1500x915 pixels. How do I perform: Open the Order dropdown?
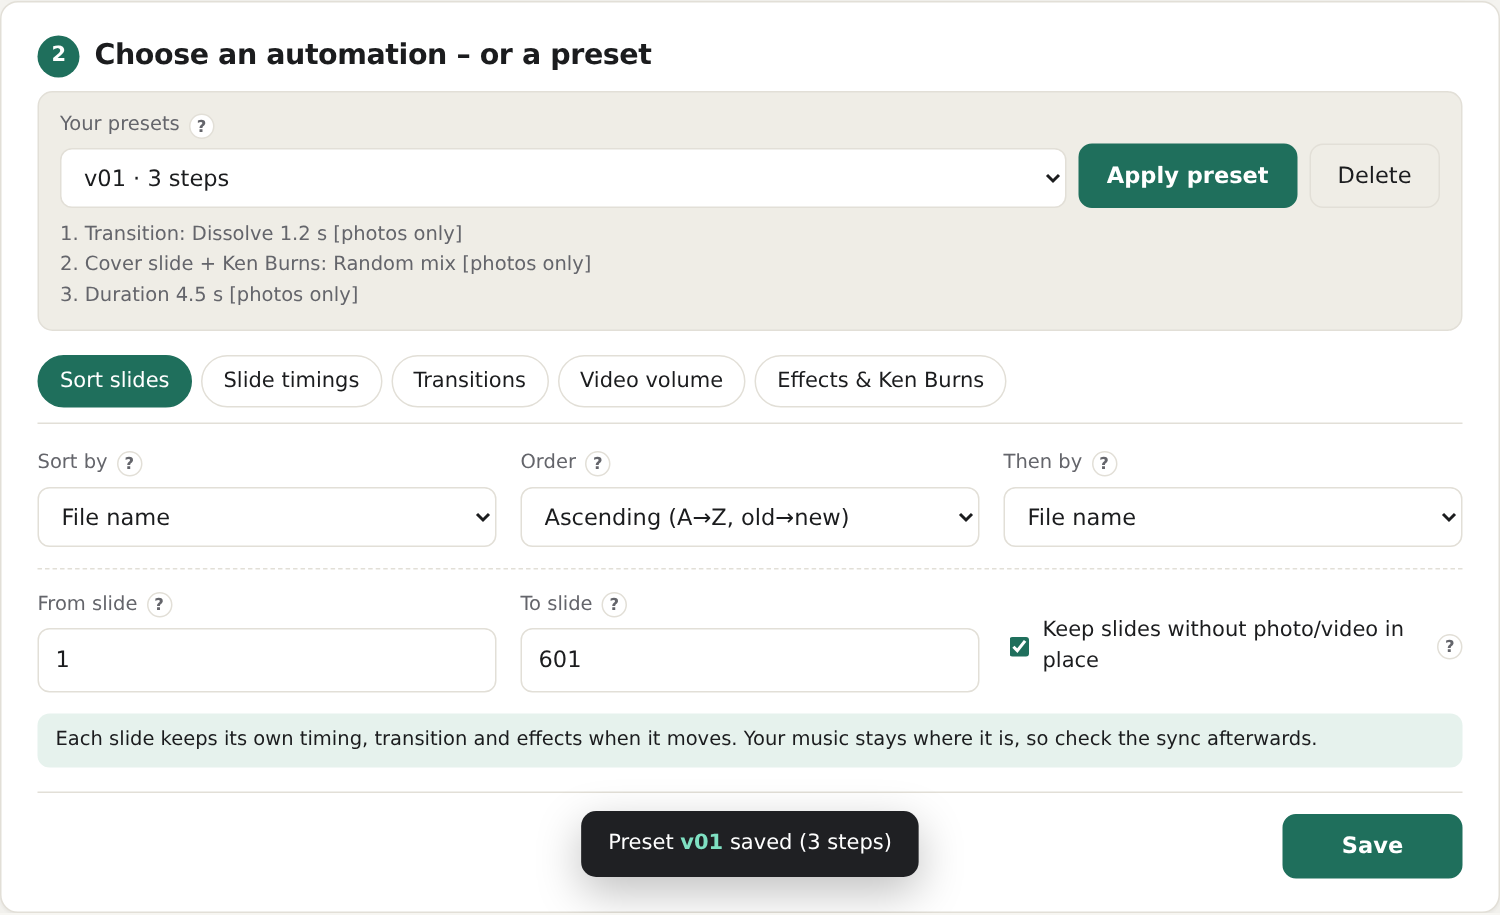[750, 517]
